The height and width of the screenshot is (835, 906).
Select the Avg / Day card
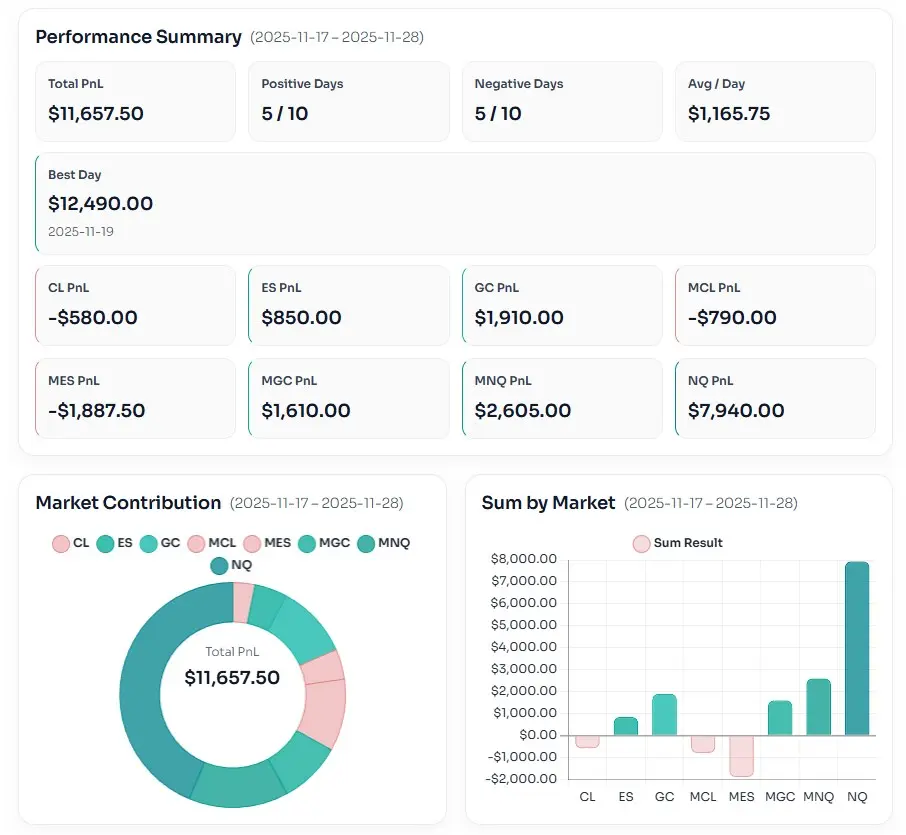[x=775, y=101]
